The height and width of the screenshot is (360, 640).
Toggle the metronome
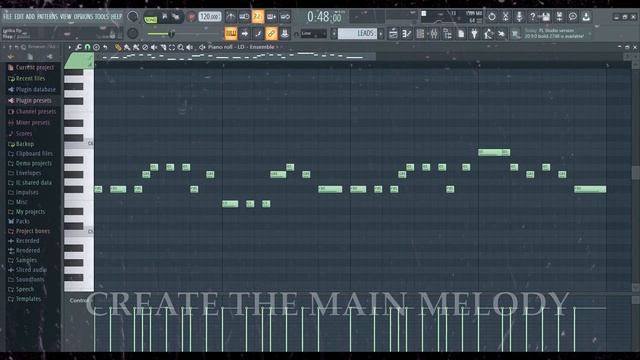point(231,17)
